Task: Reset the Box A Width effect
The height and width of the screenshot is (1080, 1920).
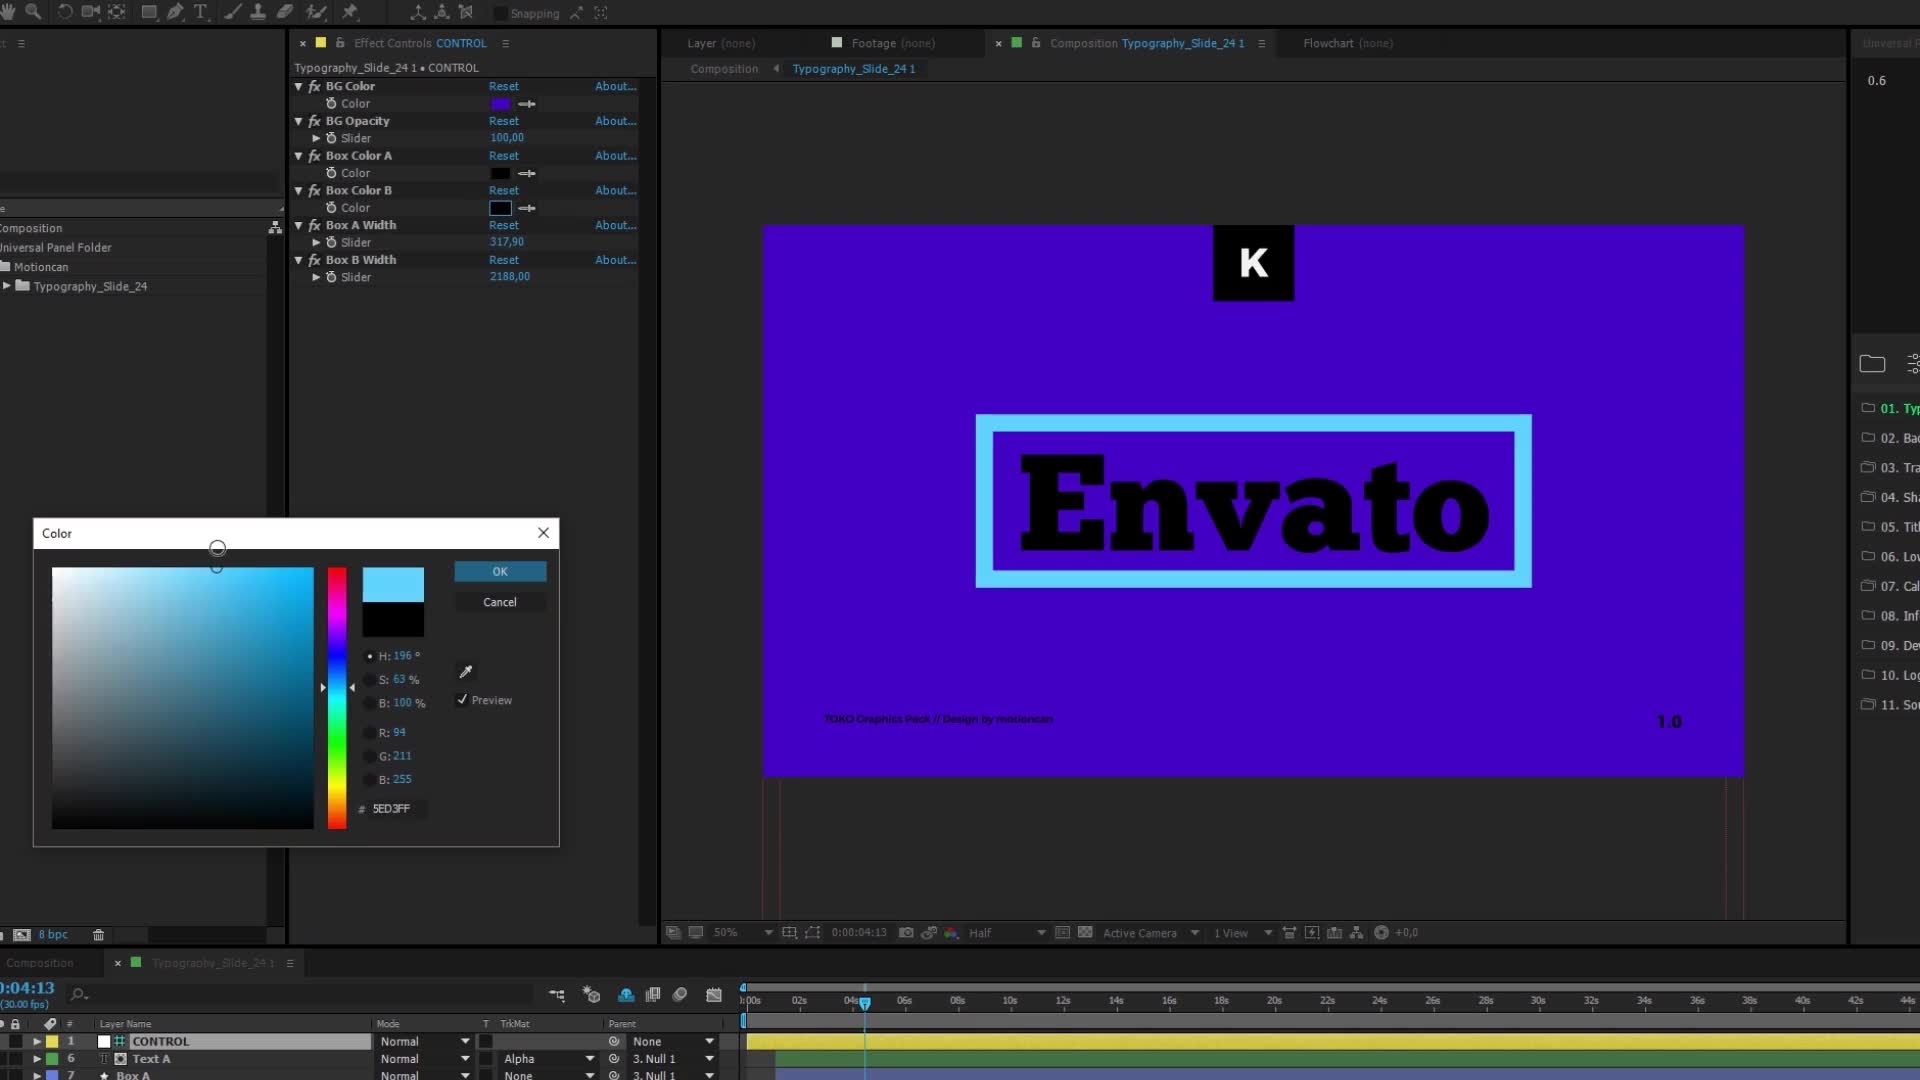Action: point(504,225)
